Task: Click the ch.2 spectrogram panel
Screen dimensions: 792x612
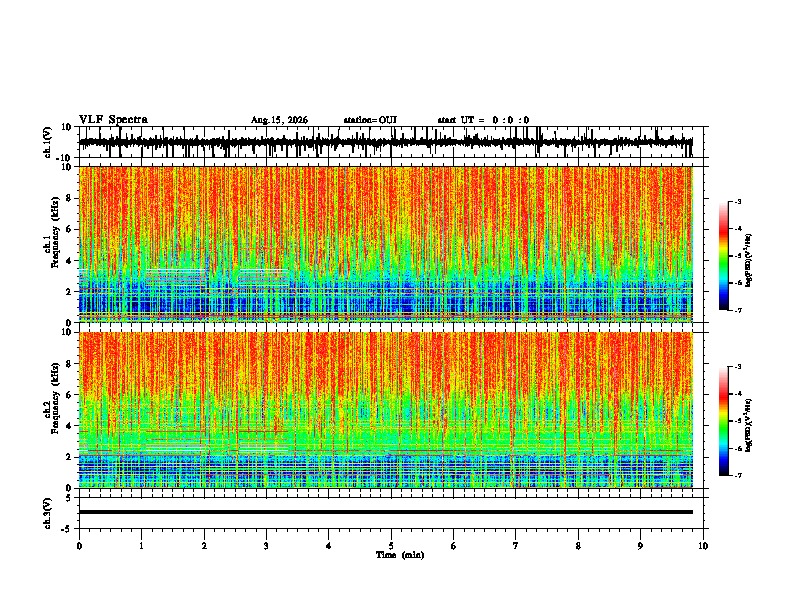Action: click(x=385, y=410)
